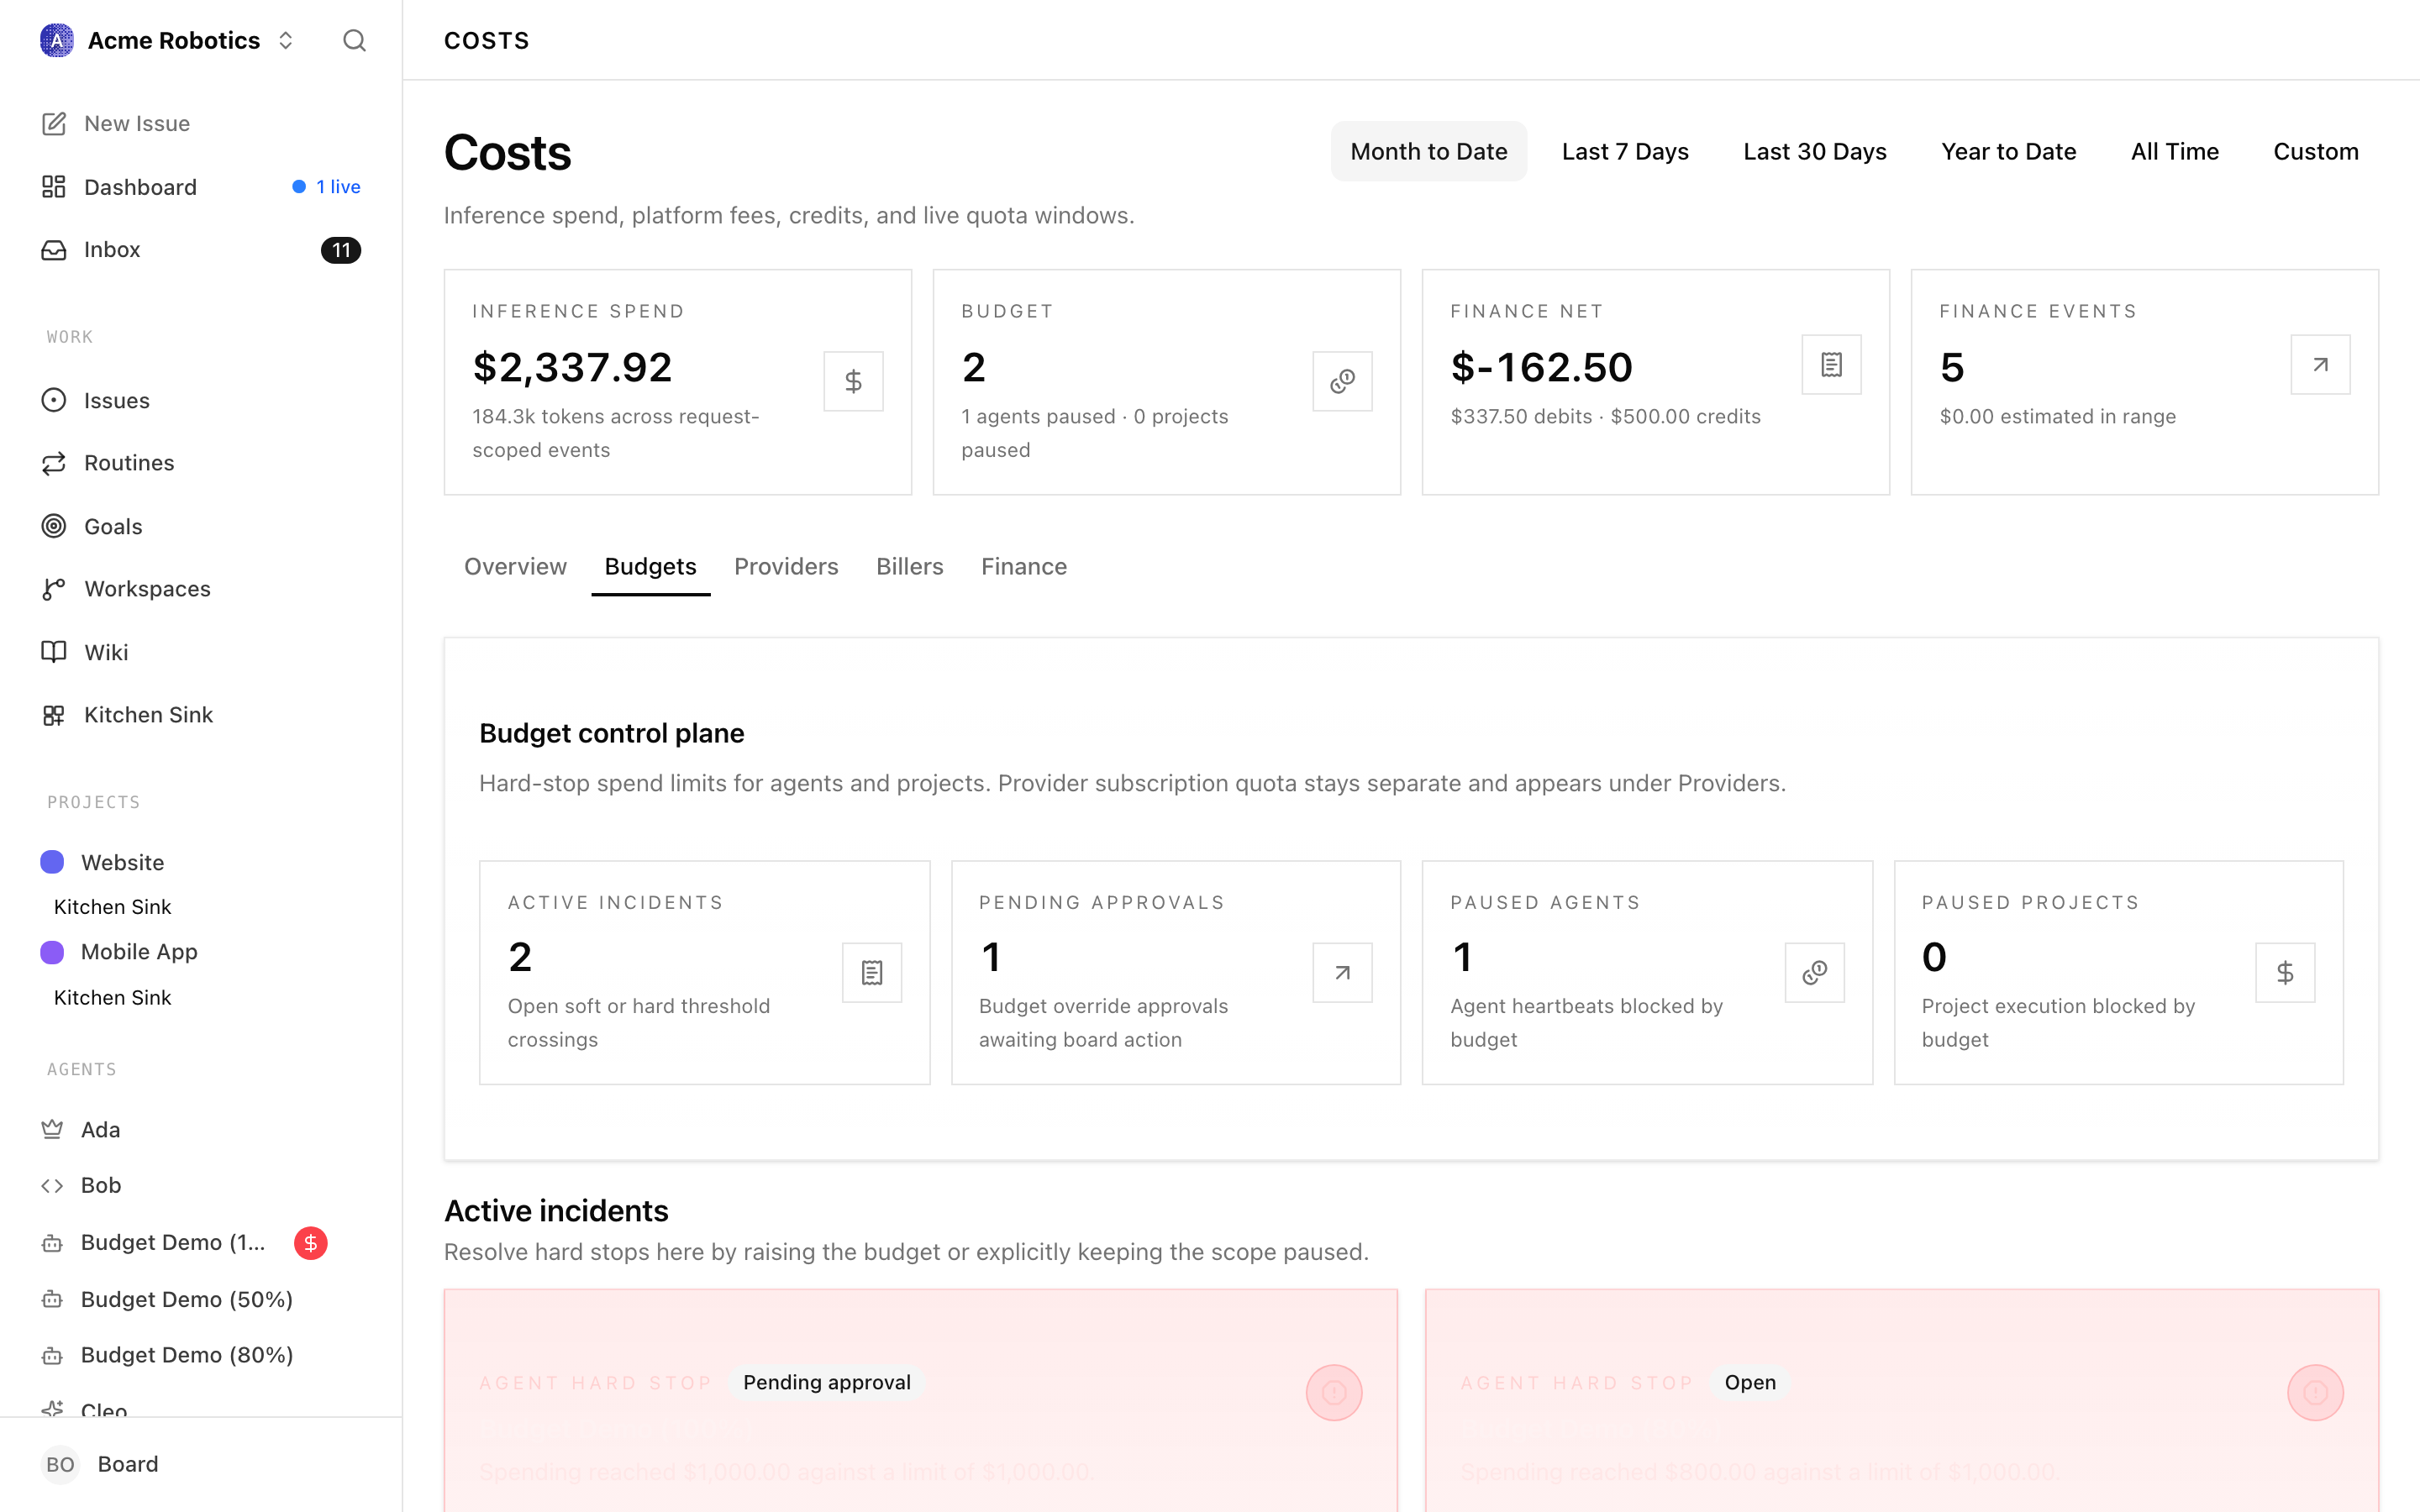Image resolution: width=2420 pixels, height=1512 pixels.
Task: Click the dollar icon on Inference Spend card
Action: pyautogui.click(x=853, y=381)
